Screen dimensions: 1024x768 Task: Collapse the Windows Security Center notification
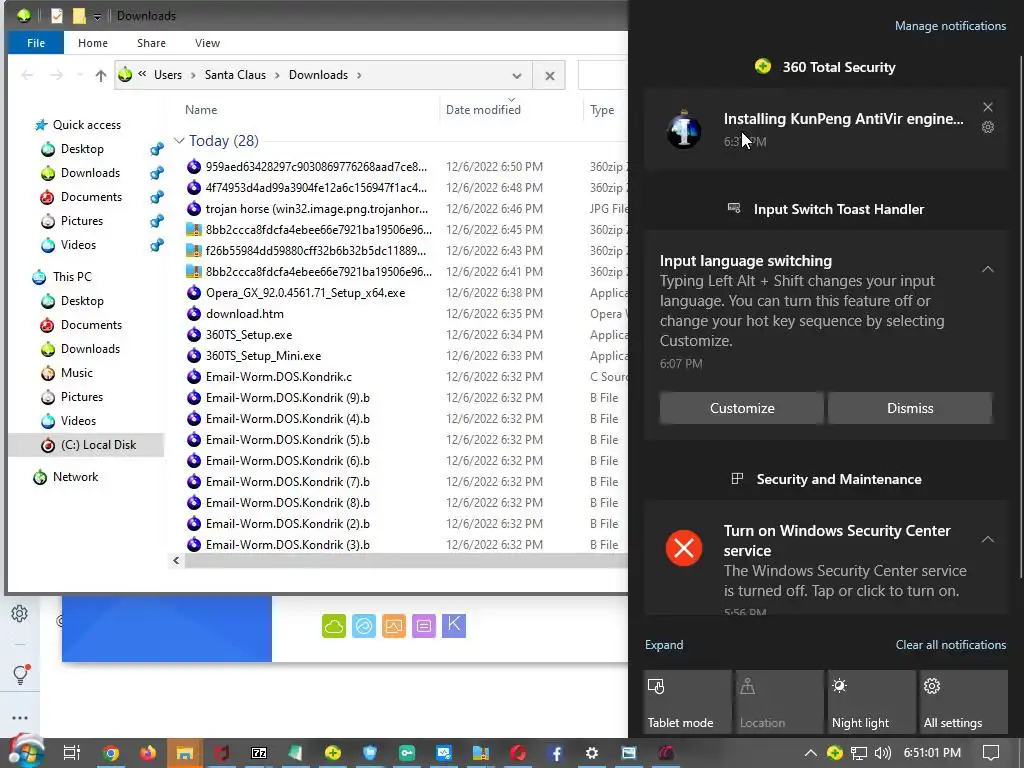pyautogui.click(x=987, y=539)
